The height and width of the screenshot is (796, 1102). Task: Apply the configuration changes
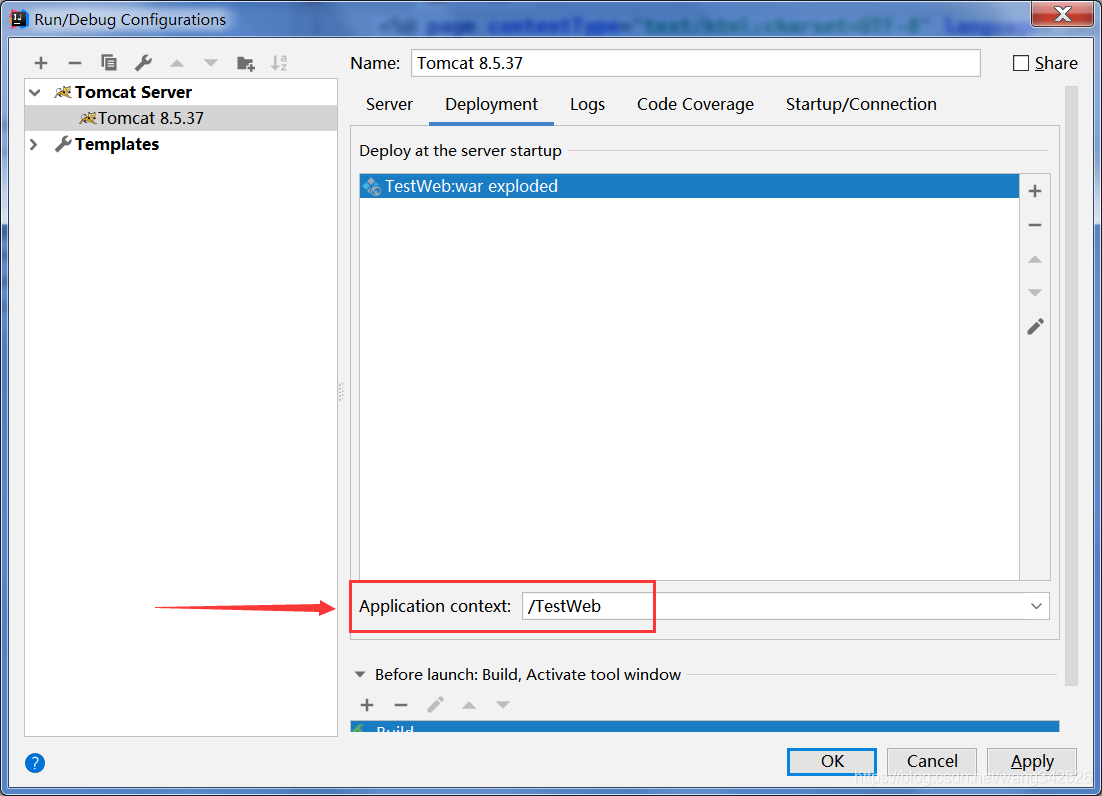pyautogui.click(x=1032, y=762)
